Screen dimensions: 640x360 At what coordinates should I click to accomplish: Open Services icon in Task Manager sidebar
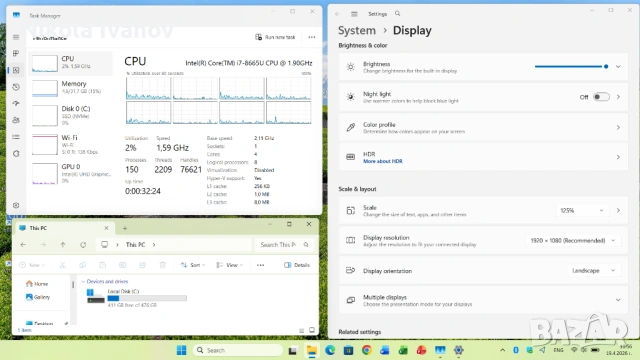click(x=16, y=153)
